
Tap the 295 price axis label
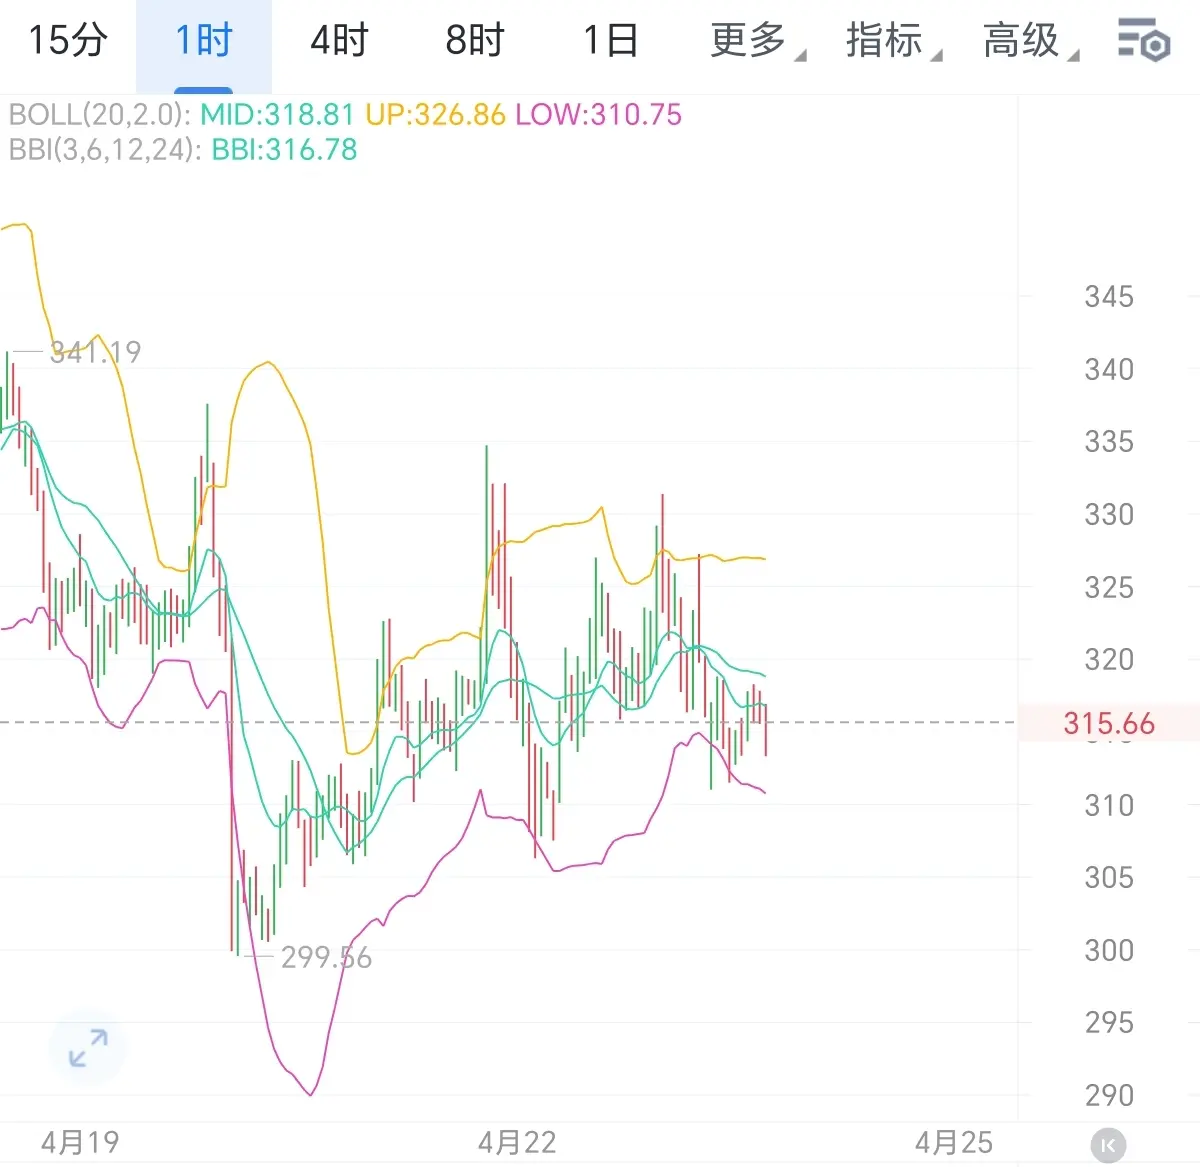1109,1023
